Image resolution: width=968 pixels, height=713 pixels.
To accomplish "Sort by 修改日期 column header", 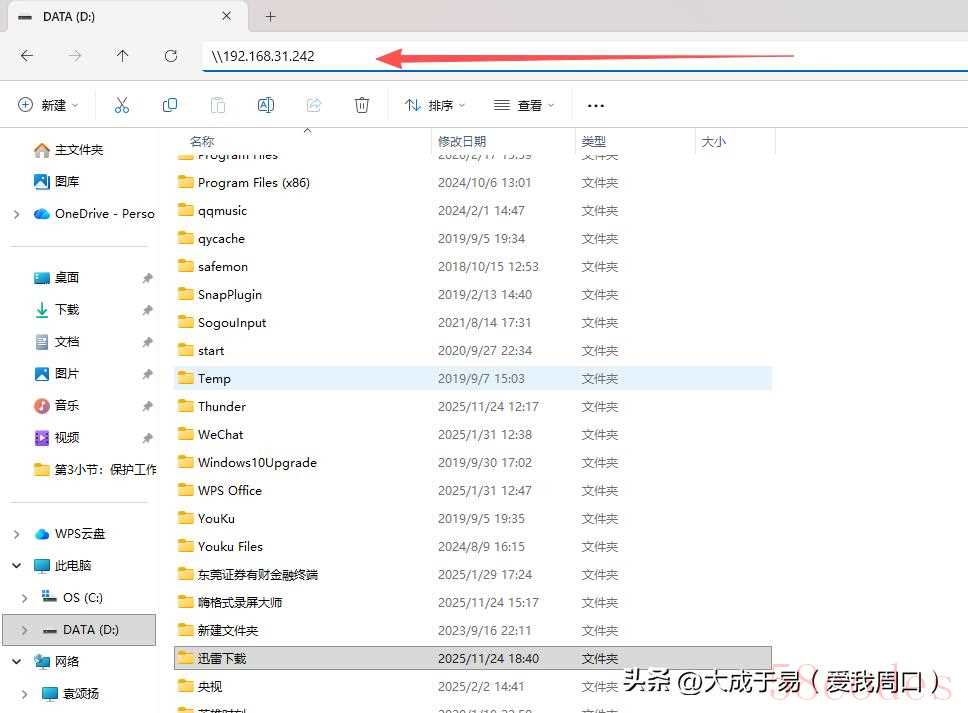I will [462, 141].
